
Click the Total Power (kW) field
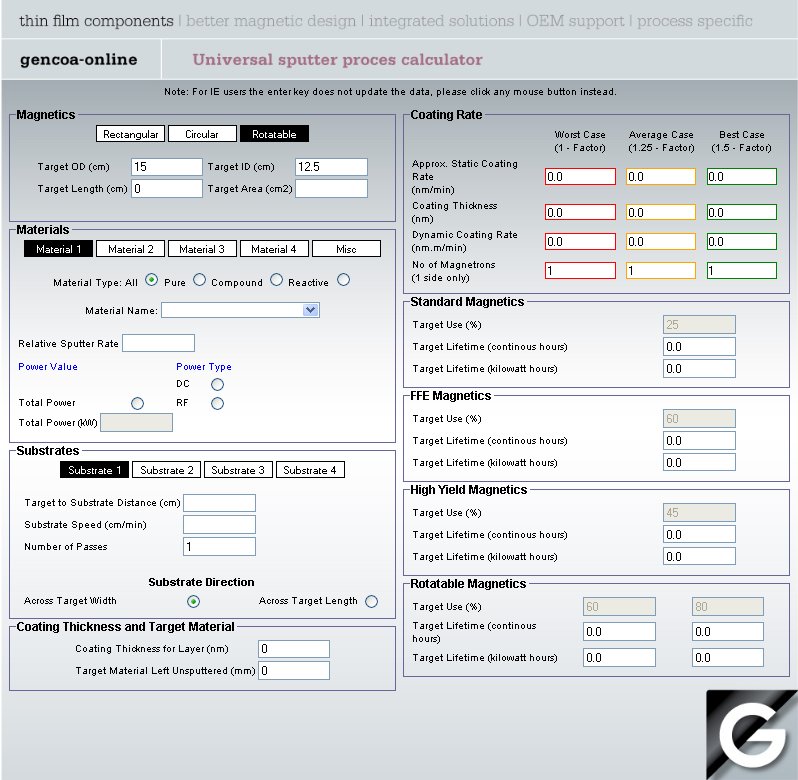point(136,422)
